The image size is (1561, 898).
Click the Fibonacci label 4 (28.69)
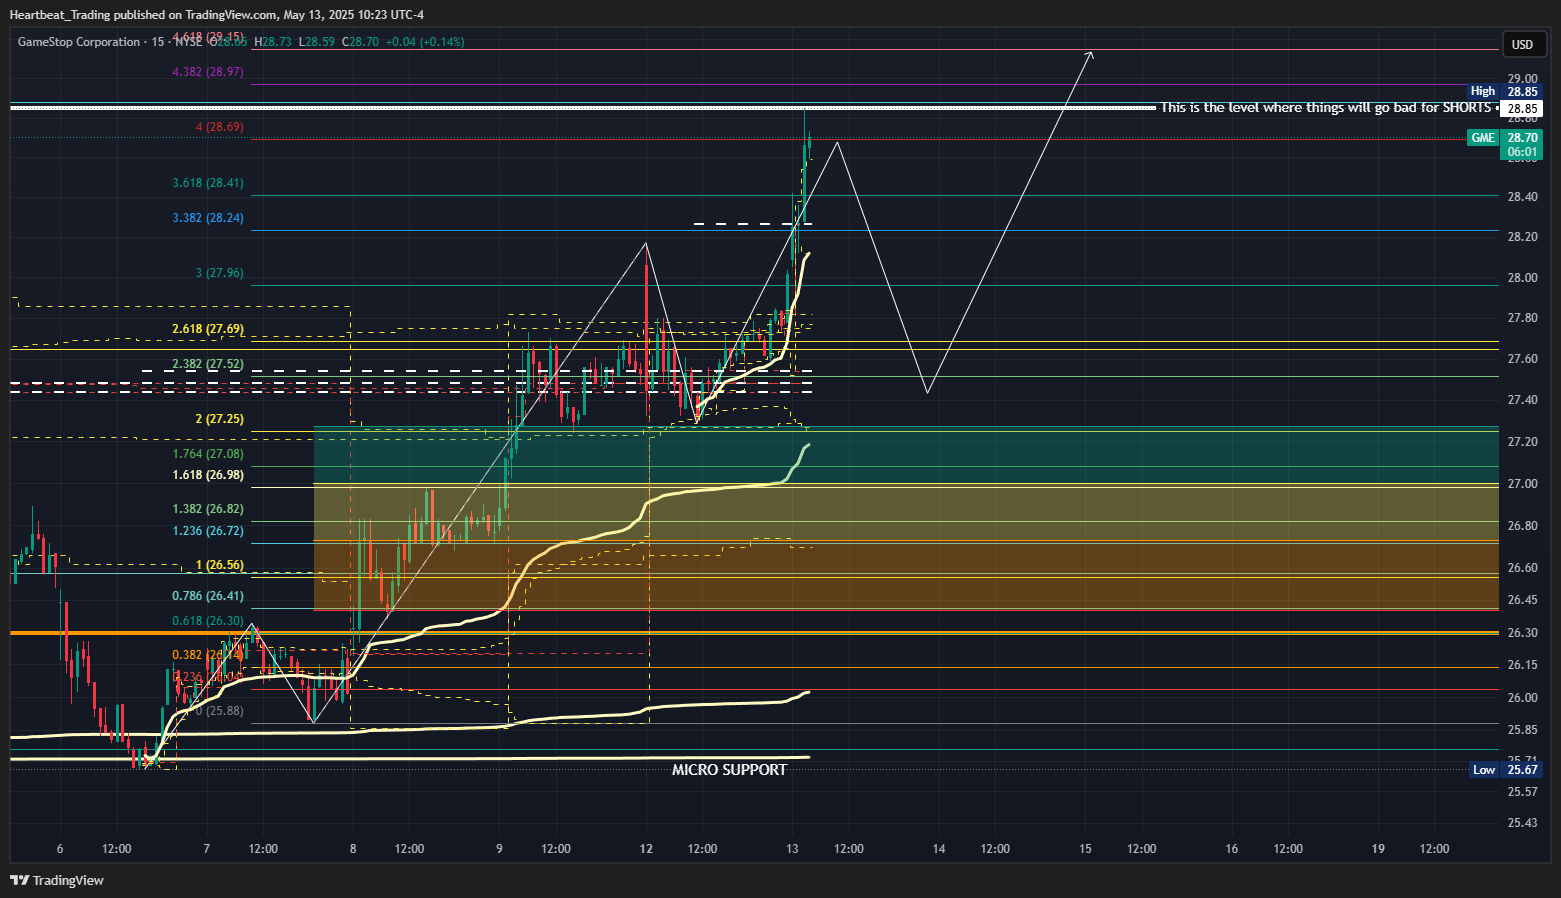220,127
